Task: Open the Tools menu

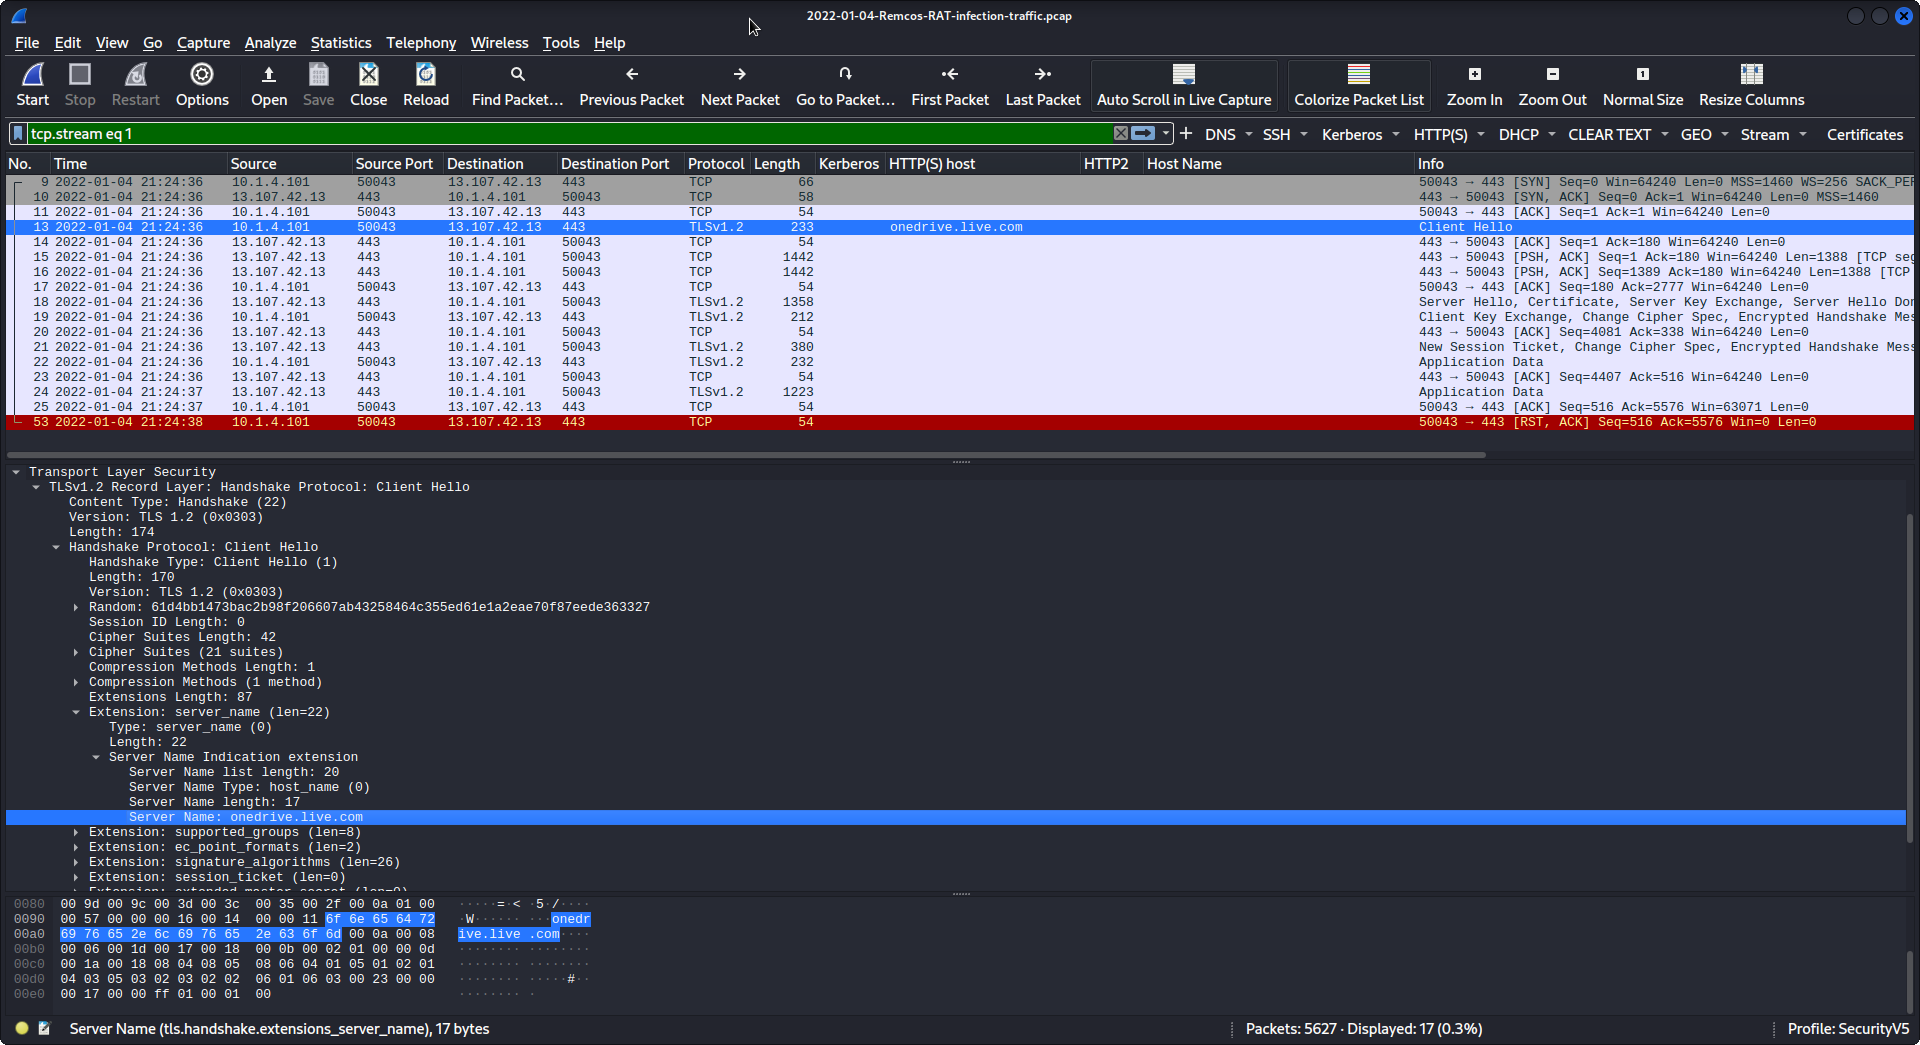Action: [561, 43]
